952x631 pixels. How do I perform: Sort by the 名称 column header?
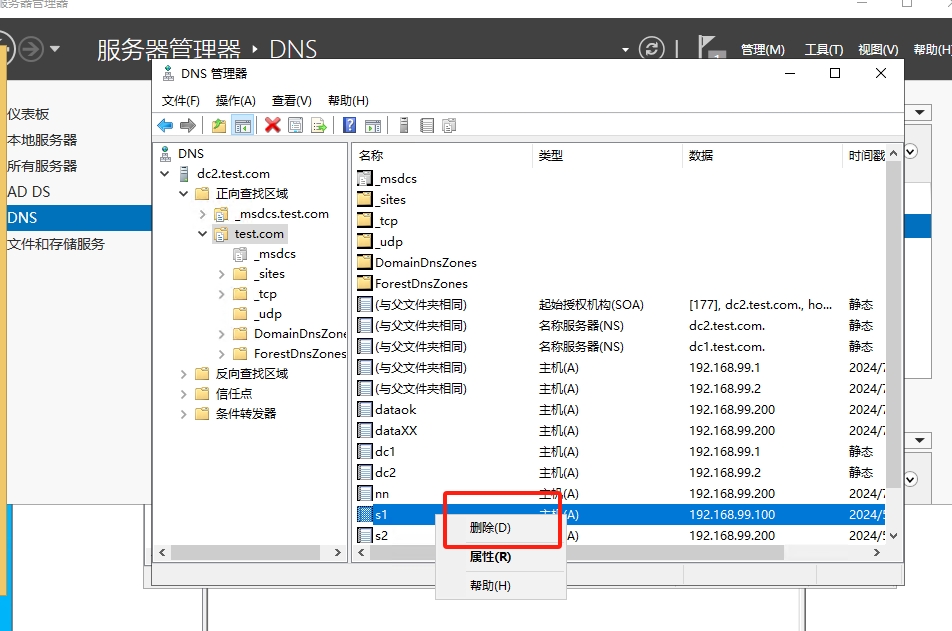[441, 155]
